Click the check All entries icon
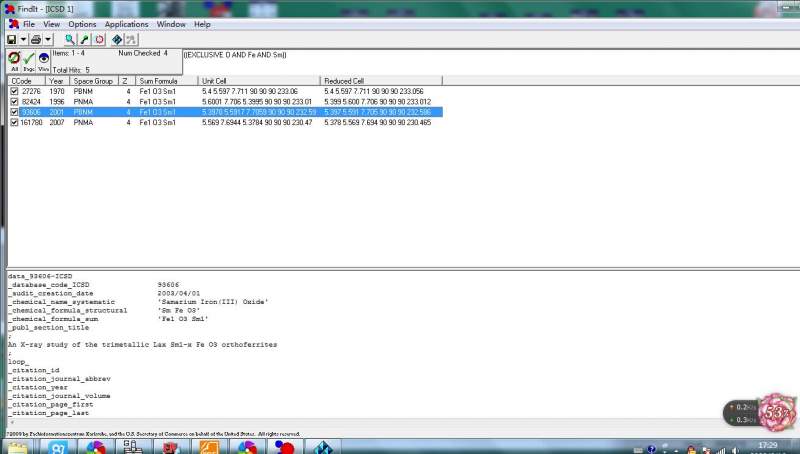The image size is (800, 454). [14, 61]
